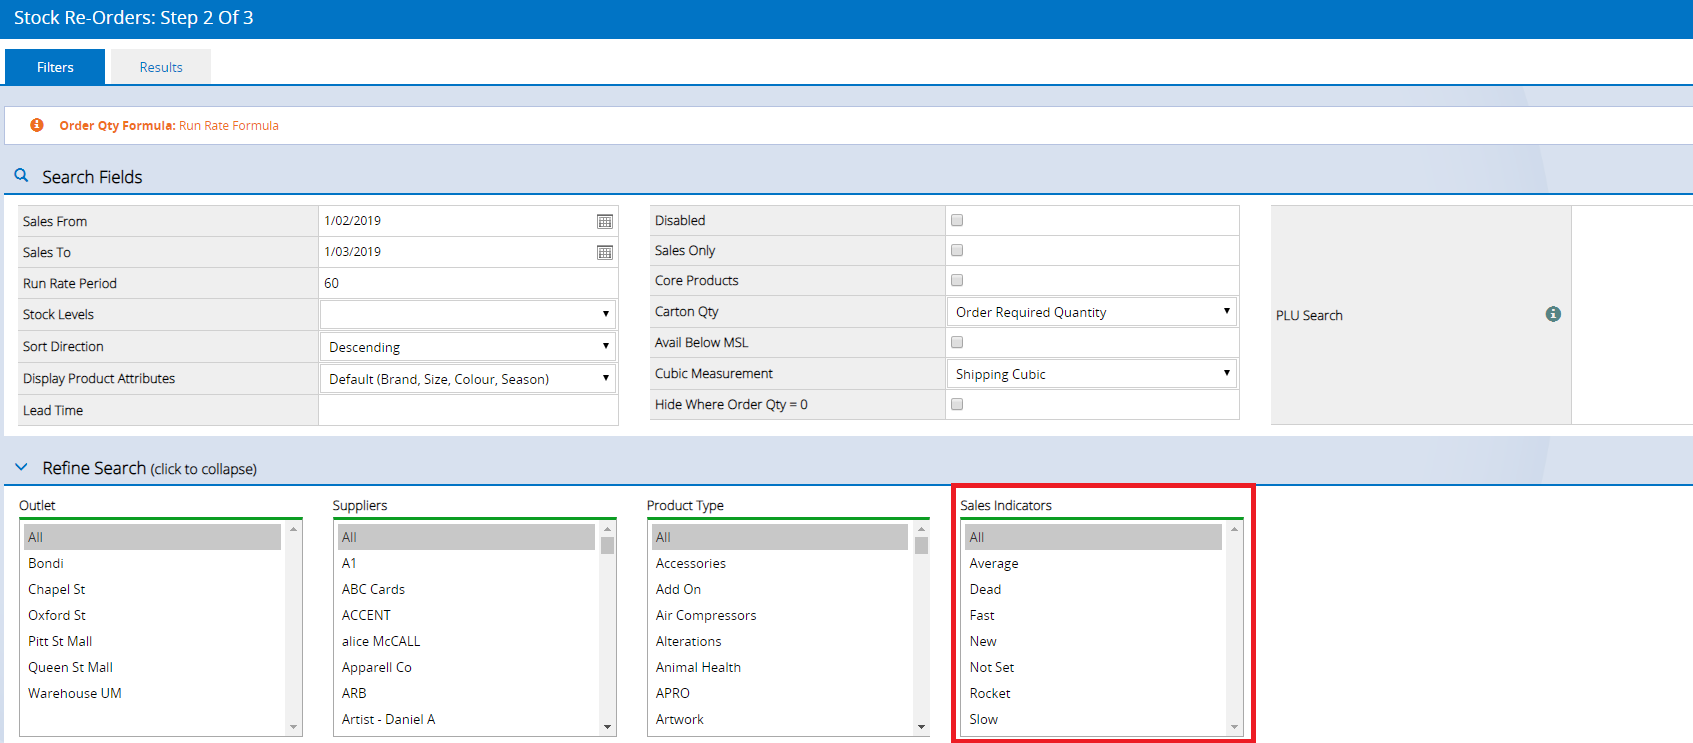The width and height of the screenshot is (1693, 743).
Task: Select Fast sales indicator
Action: tap(1094, 615)
